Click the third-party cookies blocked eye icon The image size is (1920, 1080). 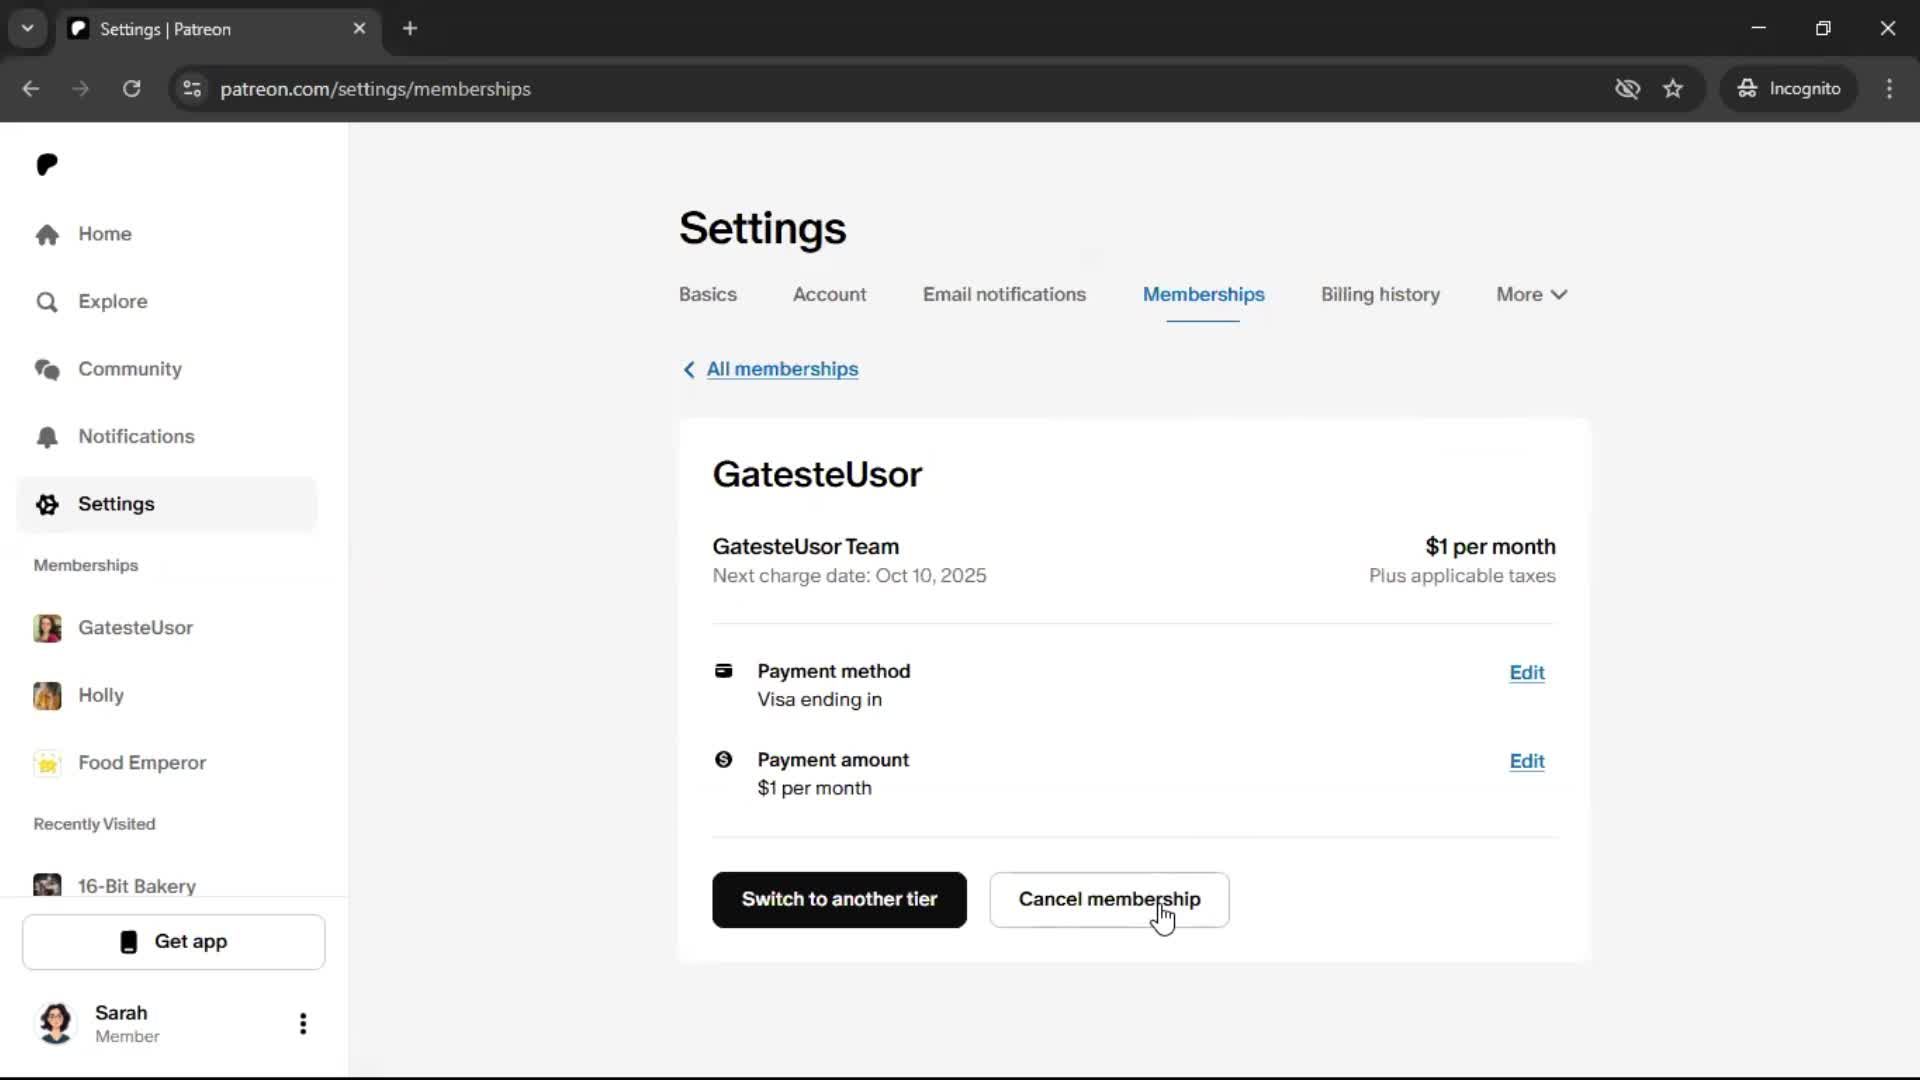[1627, 89]
